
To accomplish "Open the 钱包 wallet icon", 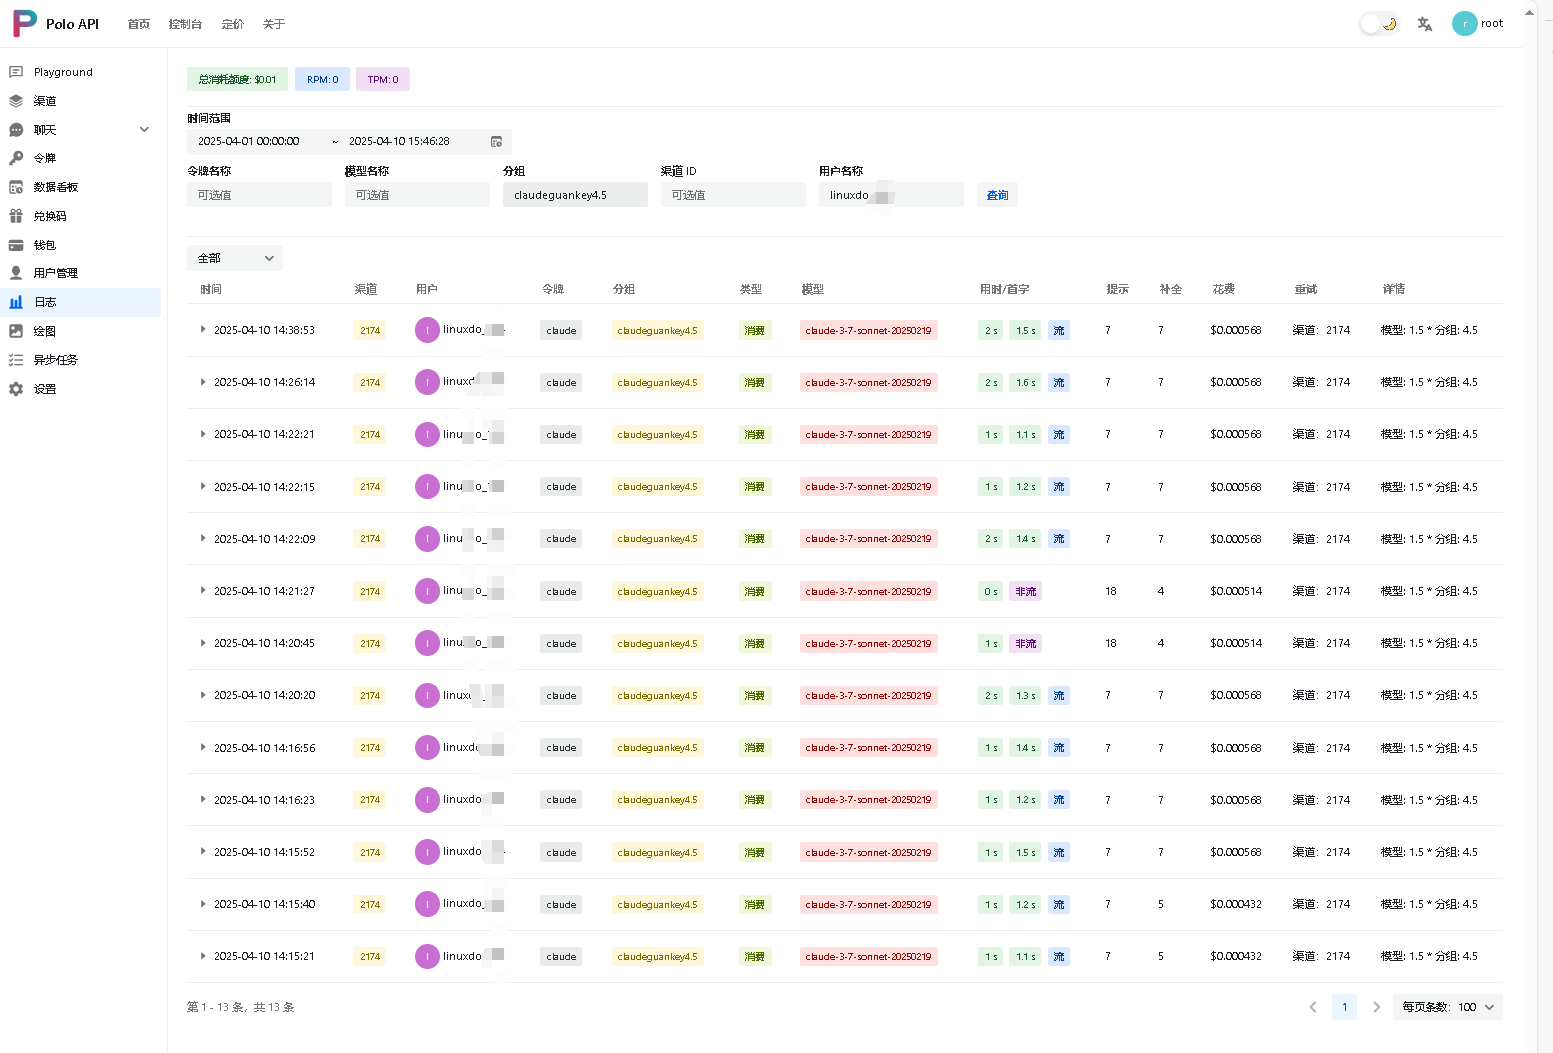I will [16, 245].
